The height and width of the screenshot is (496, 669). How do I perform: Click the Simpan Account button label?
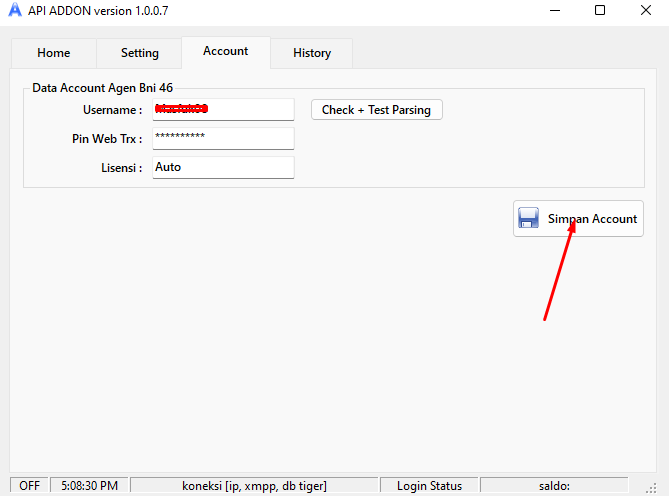pyautogui.click(x=592, y=219)
